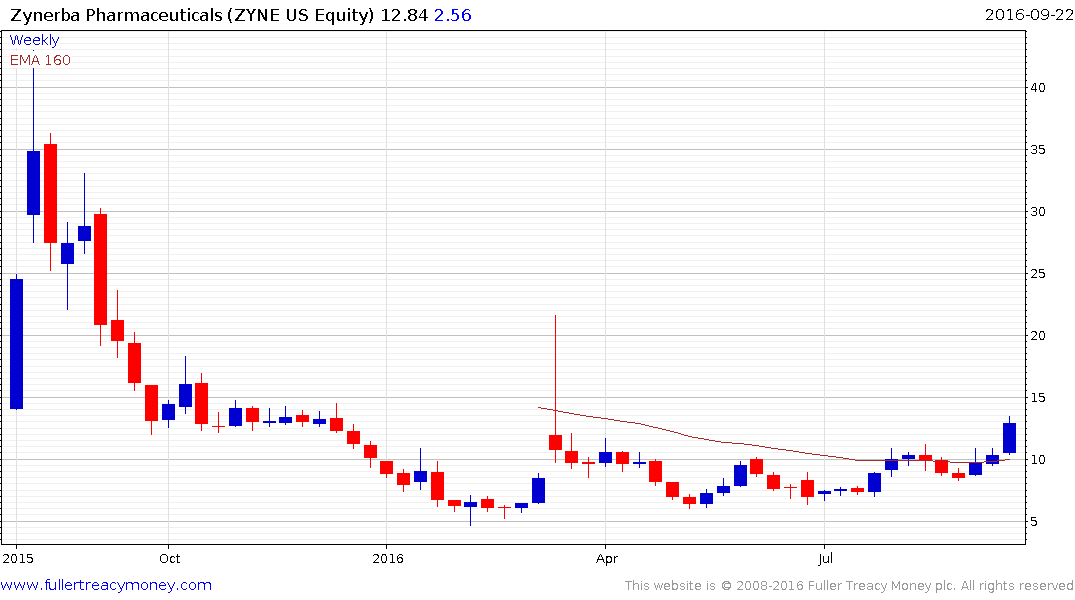Click the 5 price axis label

[1034, 521]
